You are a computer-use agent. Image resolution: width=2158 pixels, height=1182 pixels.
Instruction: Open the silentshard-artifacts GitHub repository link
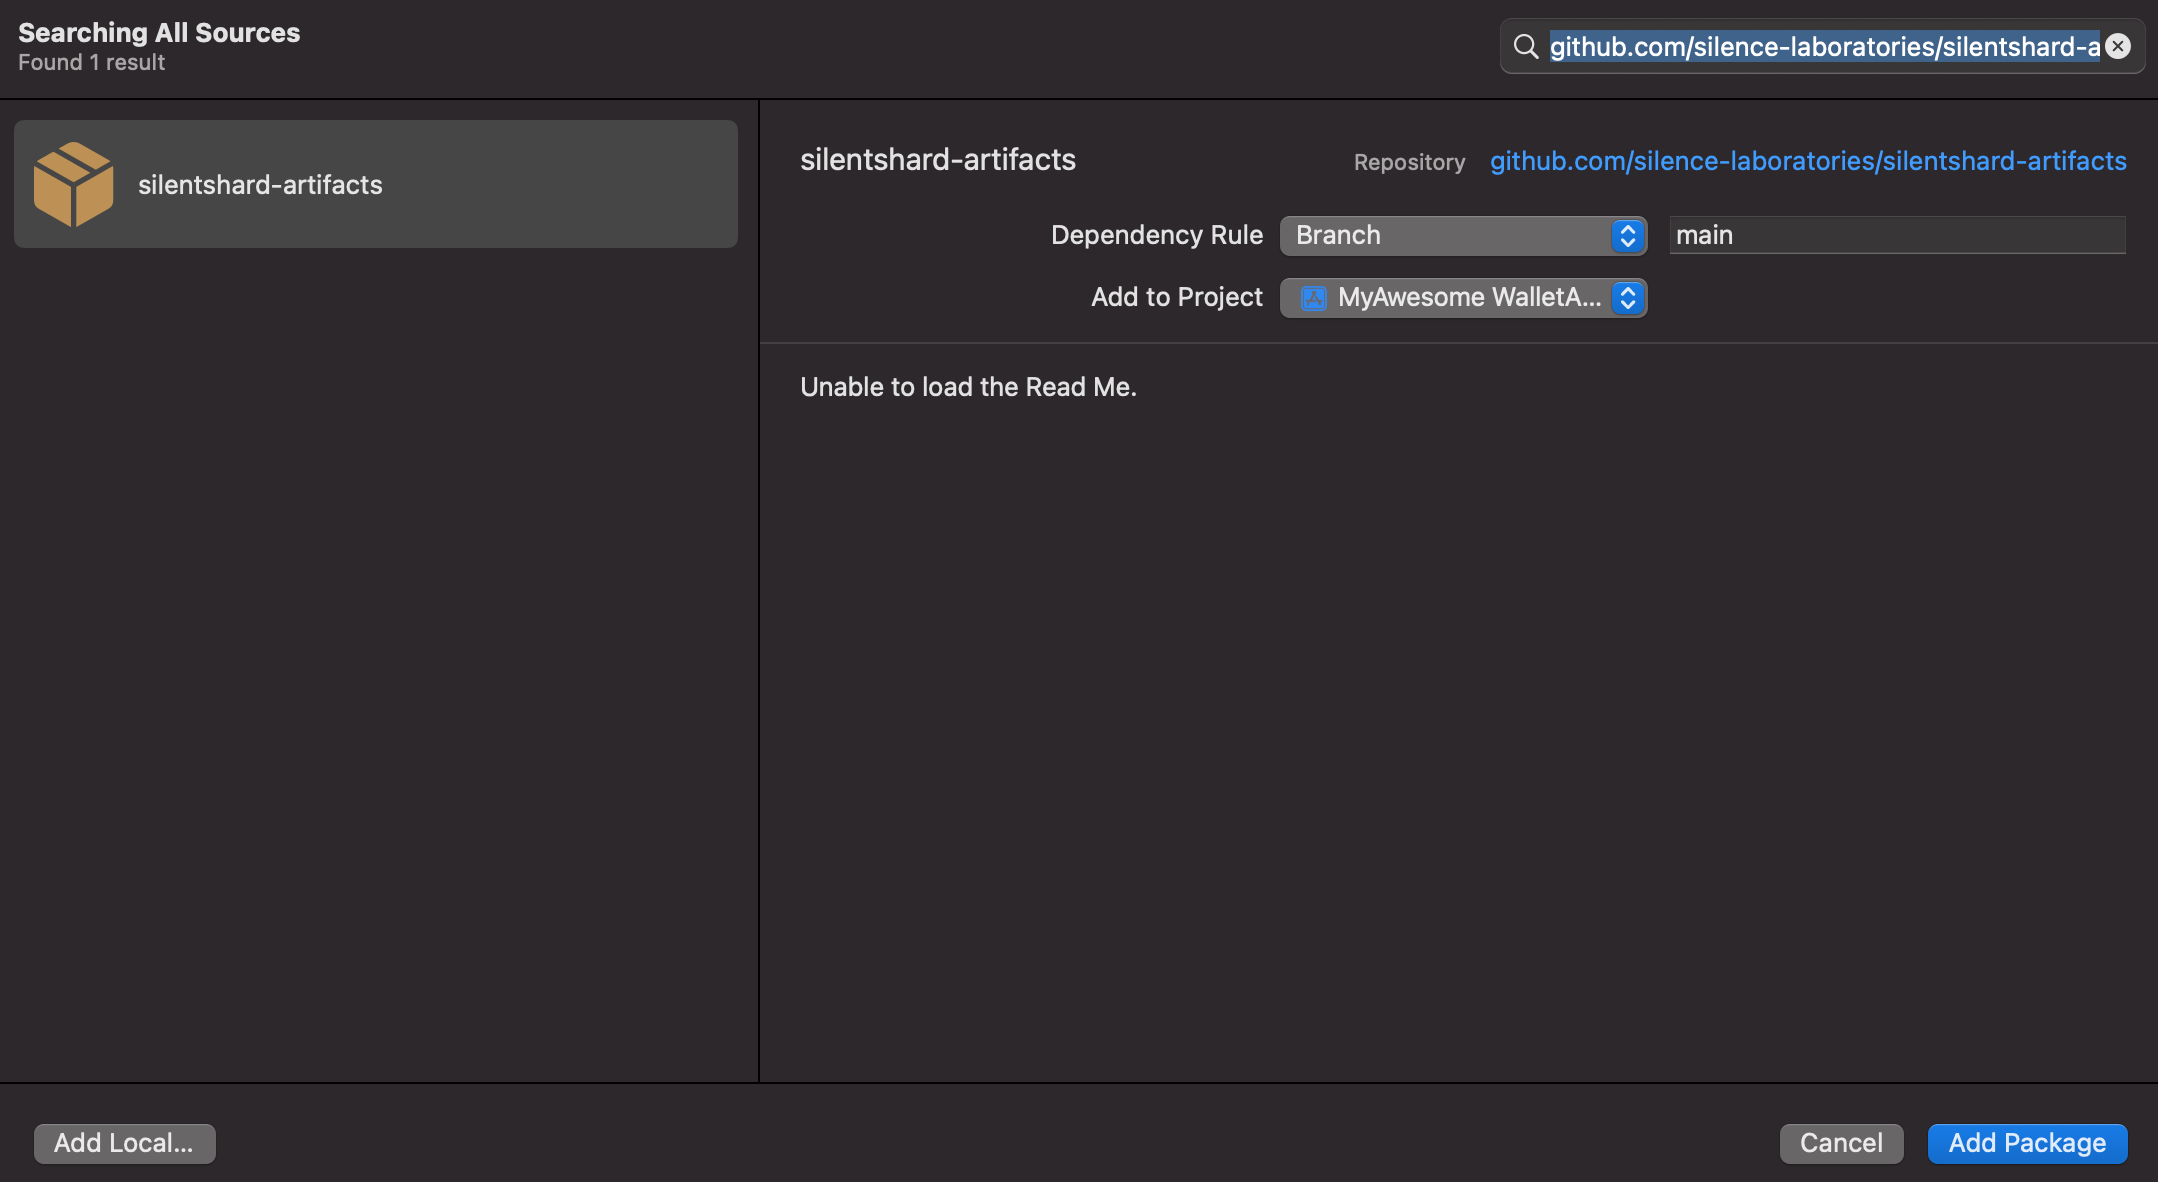pyautogui.click(x=1808, y=161)
